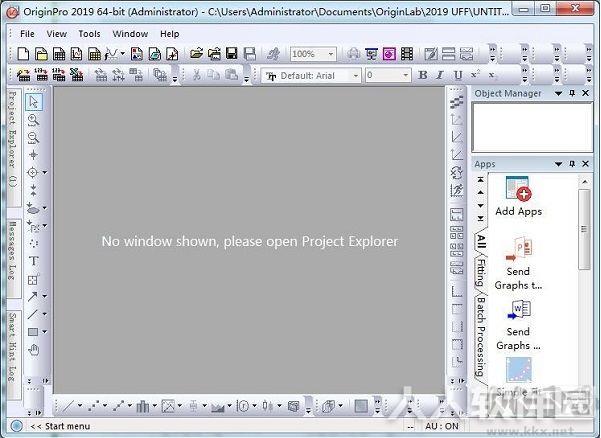601x438 pixels.
Task: Open the Default: Arial font dropdown
Action: coord(356,75)
